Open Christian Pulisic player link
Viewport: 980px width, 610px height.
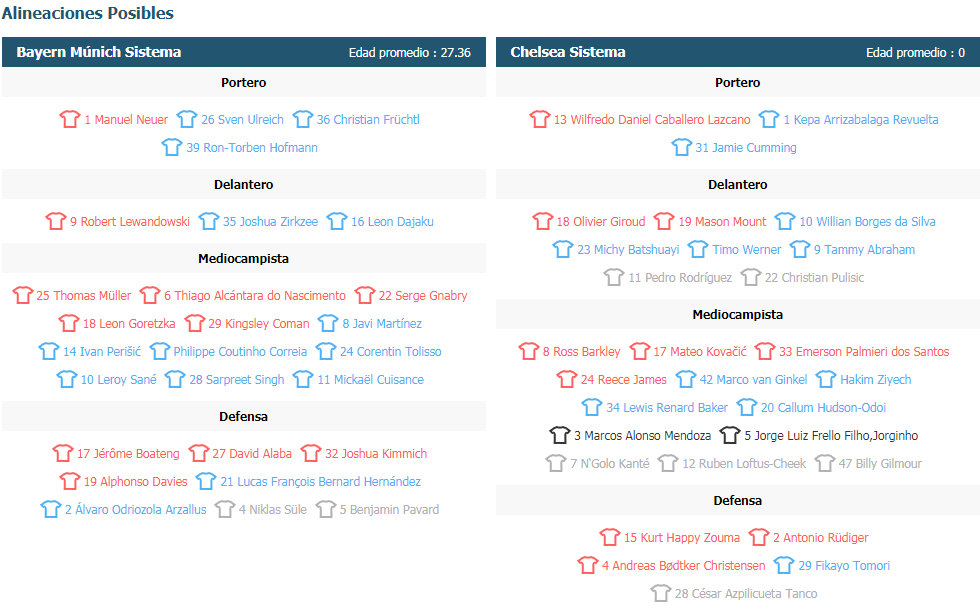coord(814,278)
